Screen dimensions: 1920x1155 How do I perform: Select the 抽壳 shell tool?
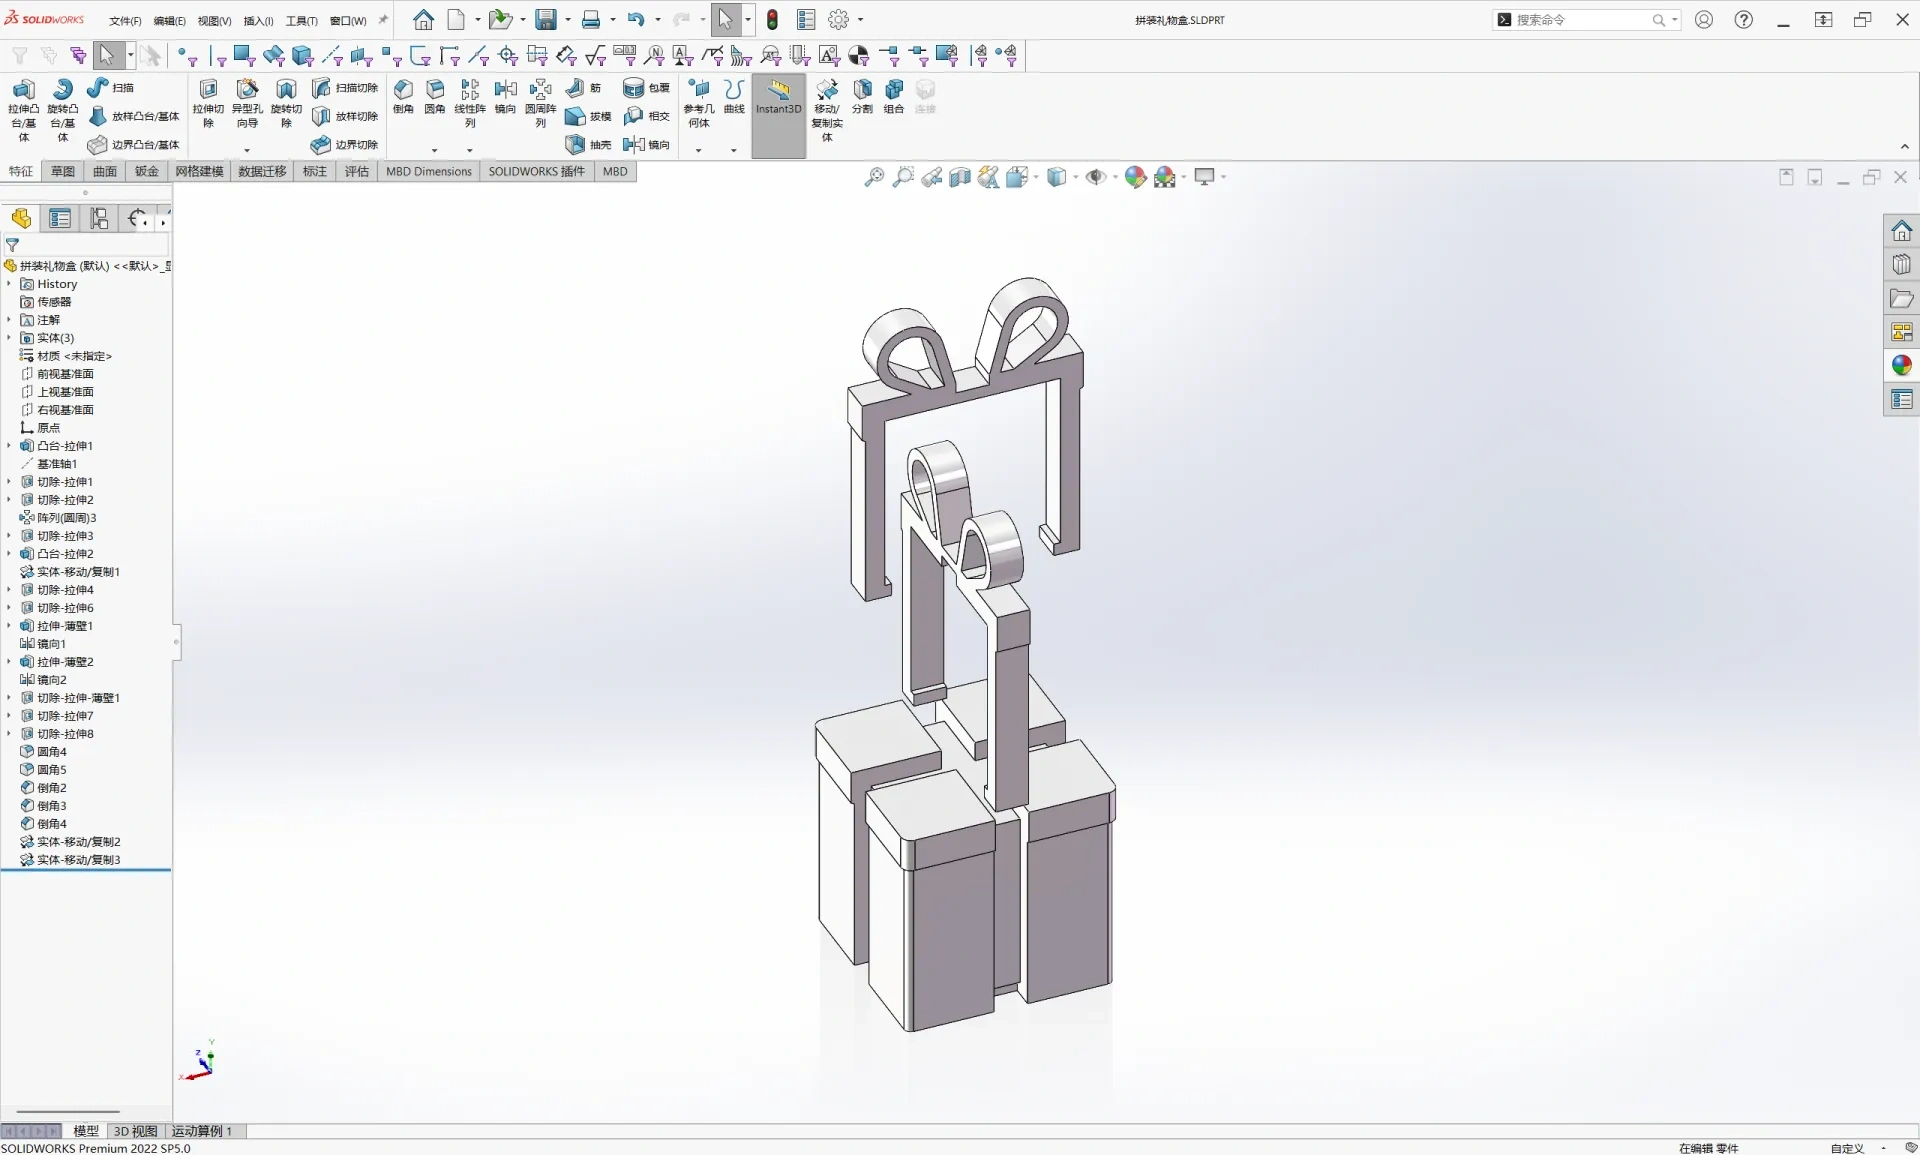[589, 145]
